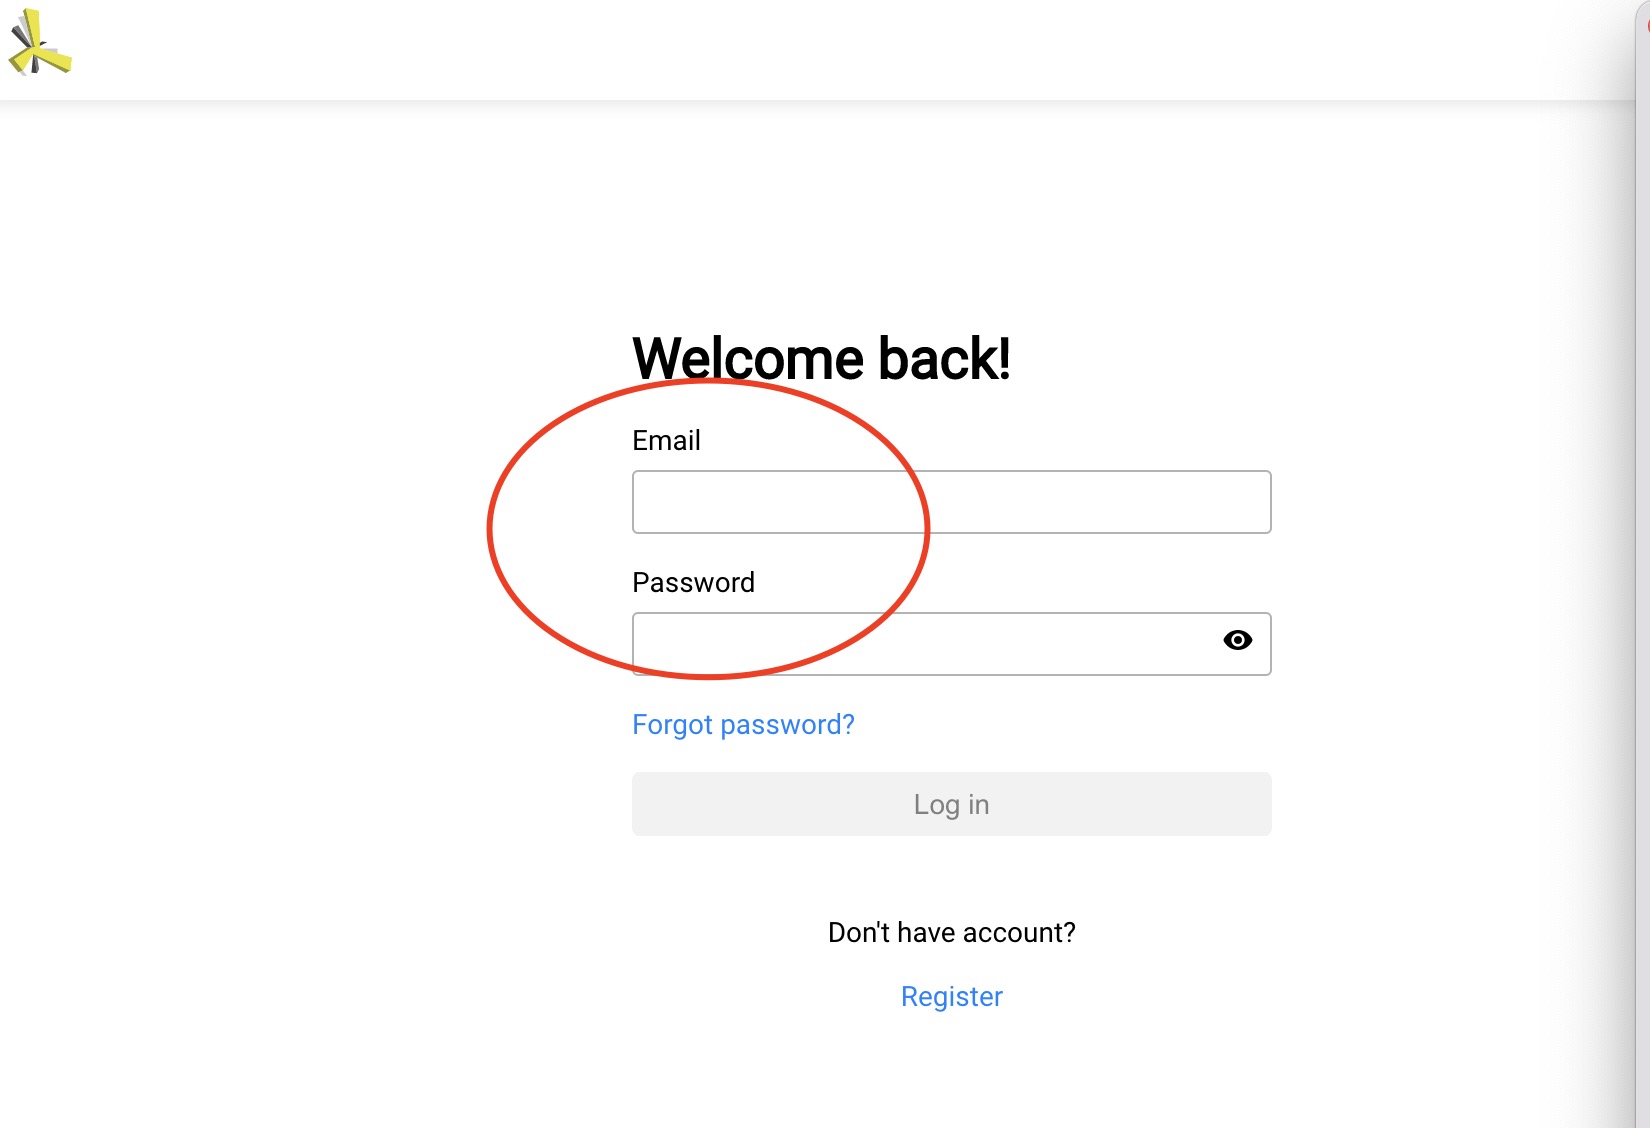The width and height of the screenshot is (1650, 1128).
Task: Click the word back! in heading
Action: point(944,359)
